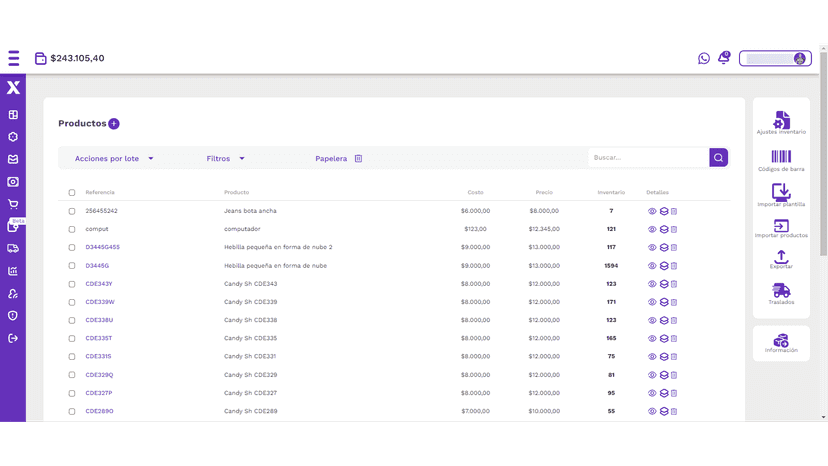Tick the CDE338U row checkbox
This screenshot has width=828, height=466.
(x=72, y=320)
